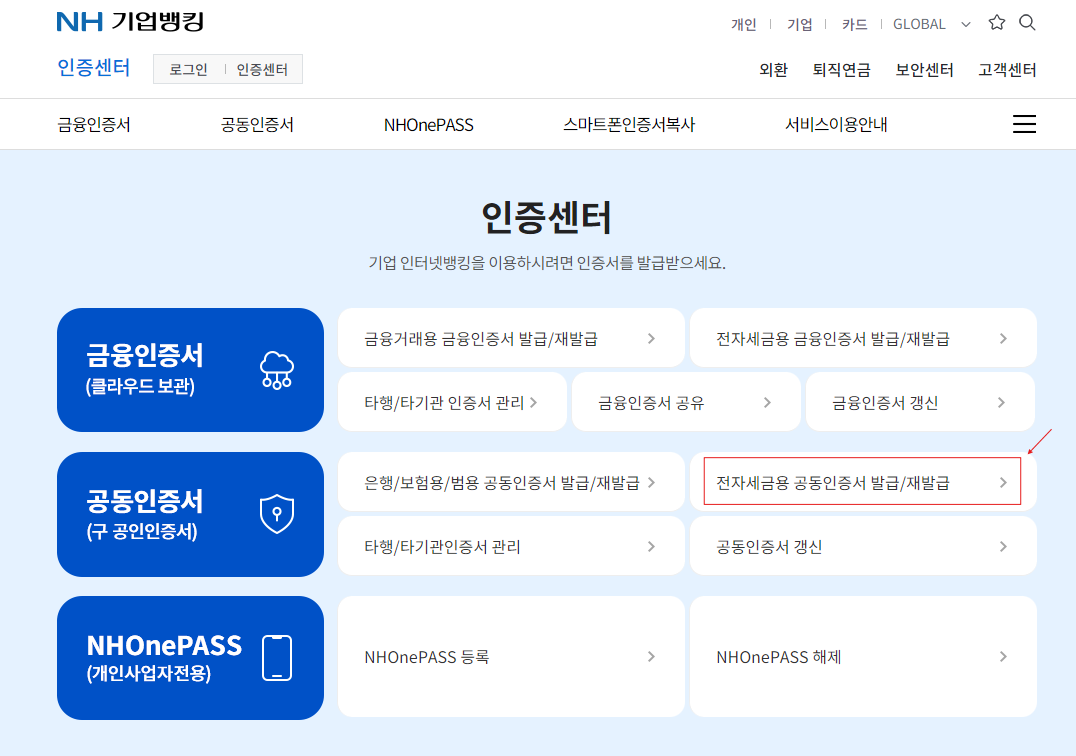Viewport: 1076px width, 756px height.
Task: Open the 카드 link
Action: coord(854,25)
